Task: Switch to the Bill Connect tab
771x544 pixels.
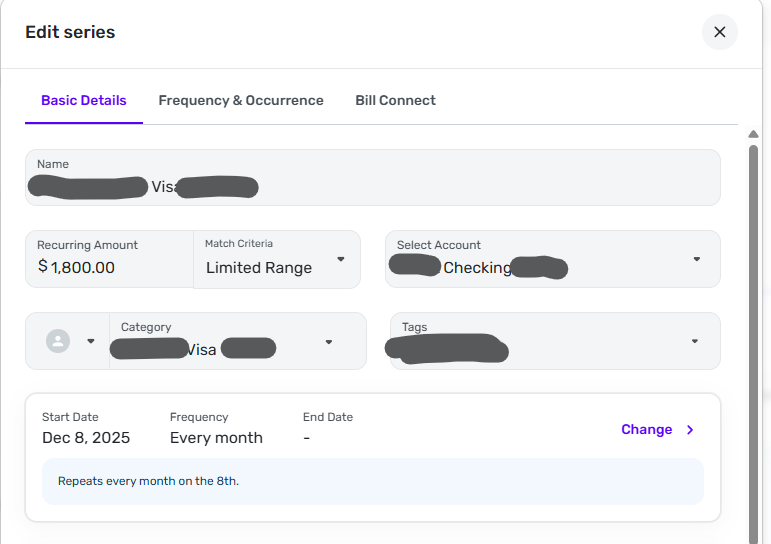Action: (x=395, y=100)
